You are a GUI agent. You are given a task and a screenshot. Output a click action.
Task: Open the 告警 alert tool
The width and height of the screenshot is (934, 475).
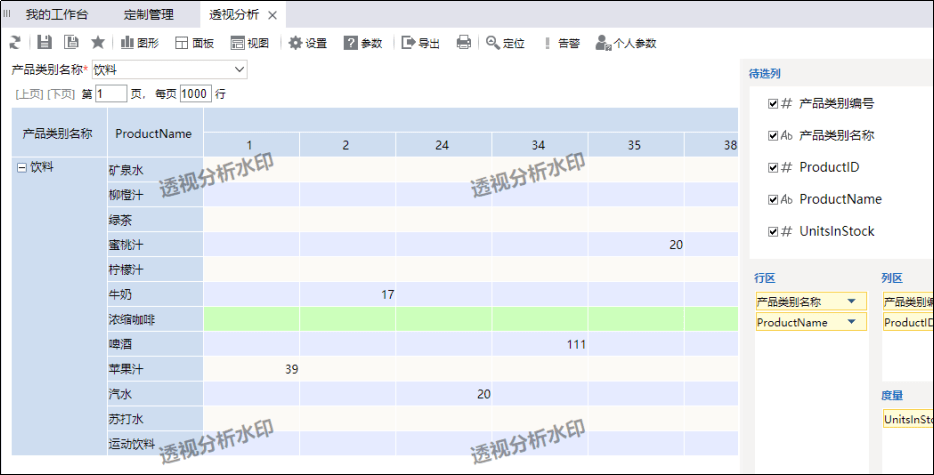(x=561, y=43)
